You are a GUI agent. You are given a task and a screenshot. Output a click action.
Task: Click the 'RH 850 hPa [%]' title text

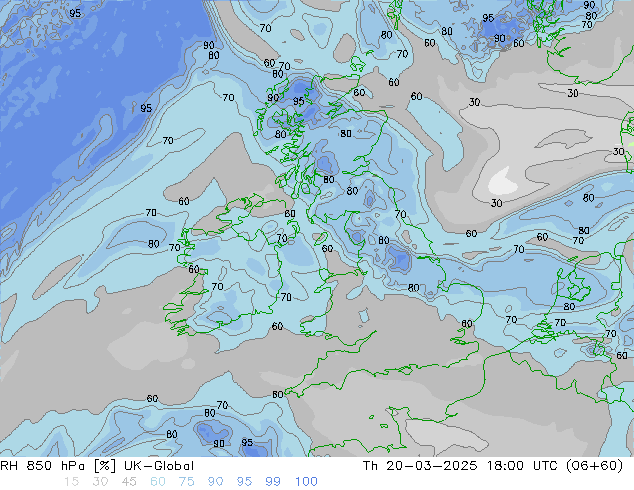coord(58,466)
